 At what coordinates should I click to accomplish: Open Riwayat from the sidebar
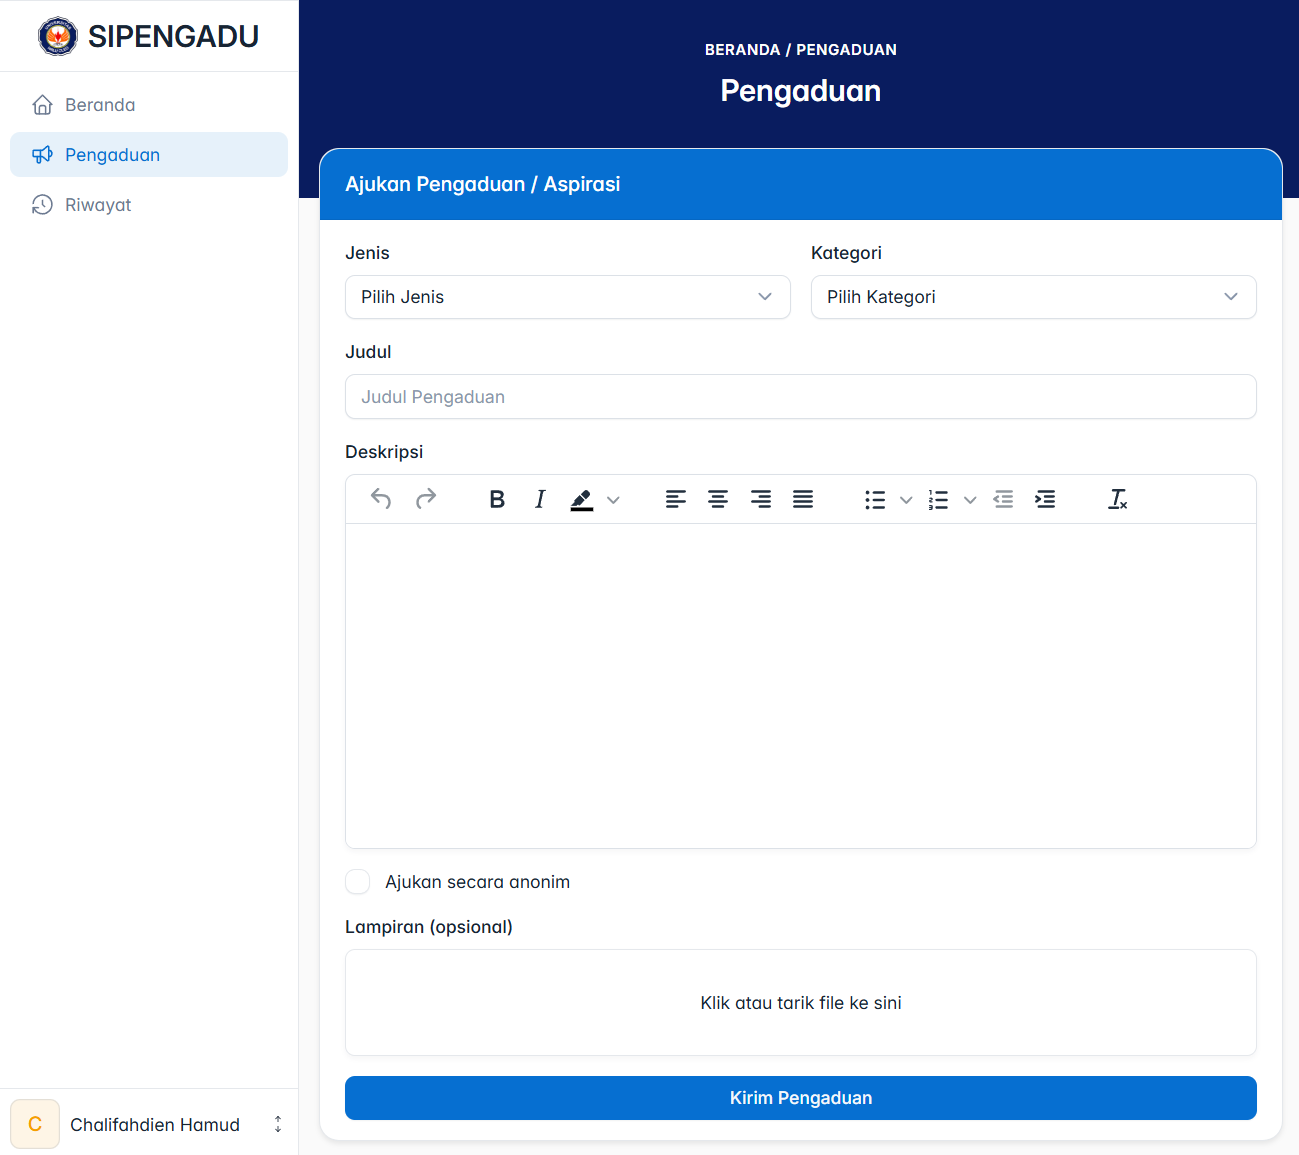98,205
